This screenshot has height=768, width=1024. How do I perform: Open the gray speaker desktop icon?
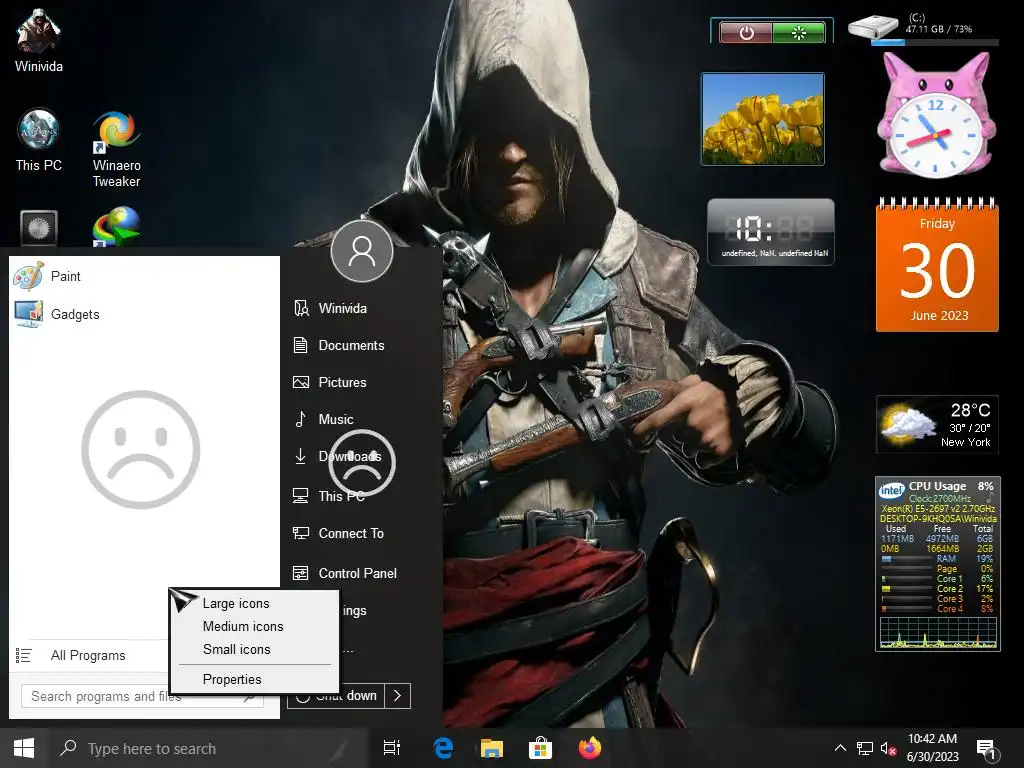[x=39, y=228]
